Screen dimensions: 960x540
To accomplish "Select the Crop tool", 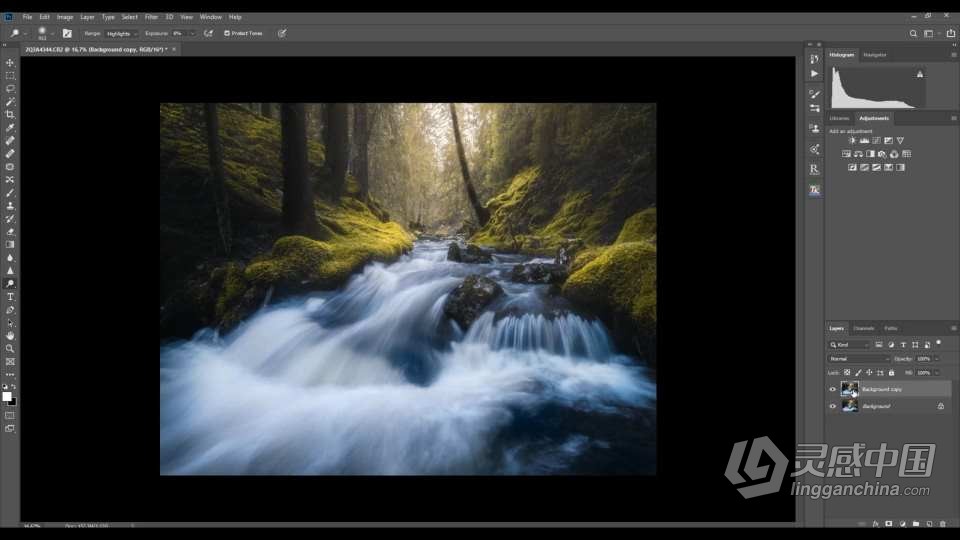I will coord(10,114).
